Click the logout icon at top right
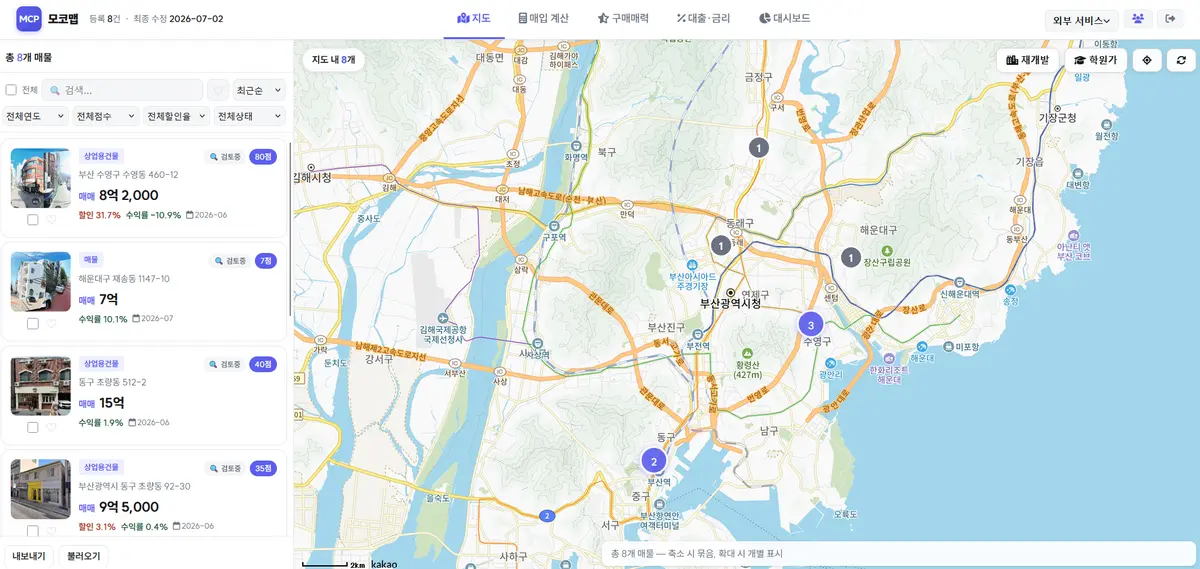The height and width of the screenshot is (569, 1200). coord(1170,19)
